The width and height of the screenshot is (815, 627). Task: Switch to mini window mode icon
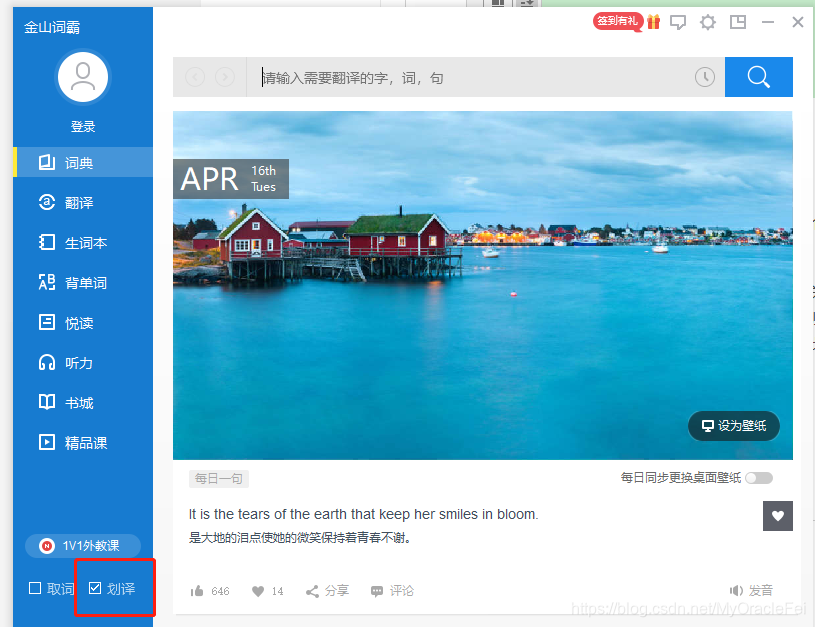[x=738, y=22]
